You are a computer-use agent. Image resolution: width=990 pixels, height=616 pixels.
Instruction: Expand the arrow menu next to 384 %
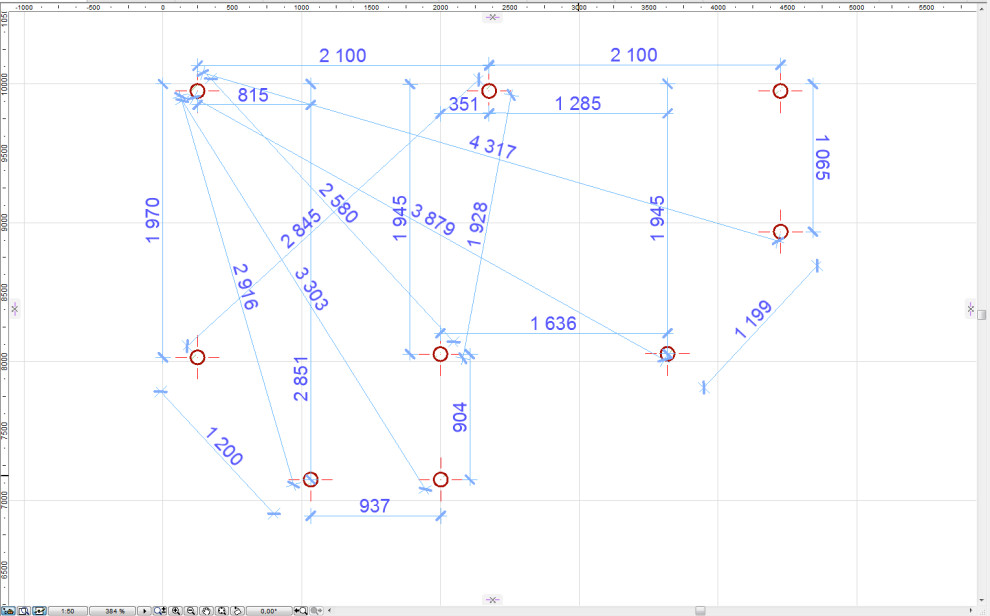[x=145, y=610]
